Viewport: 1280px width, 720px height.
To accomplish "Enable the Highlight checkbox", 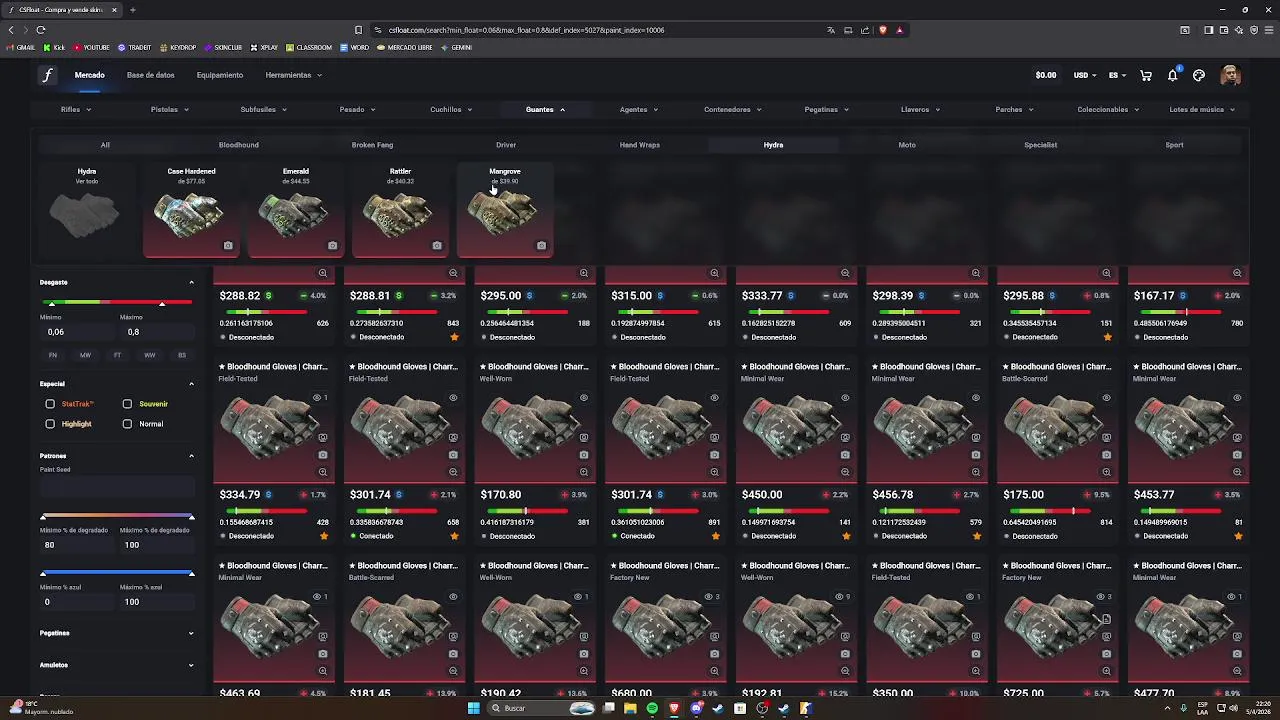I will click(50, 424).
